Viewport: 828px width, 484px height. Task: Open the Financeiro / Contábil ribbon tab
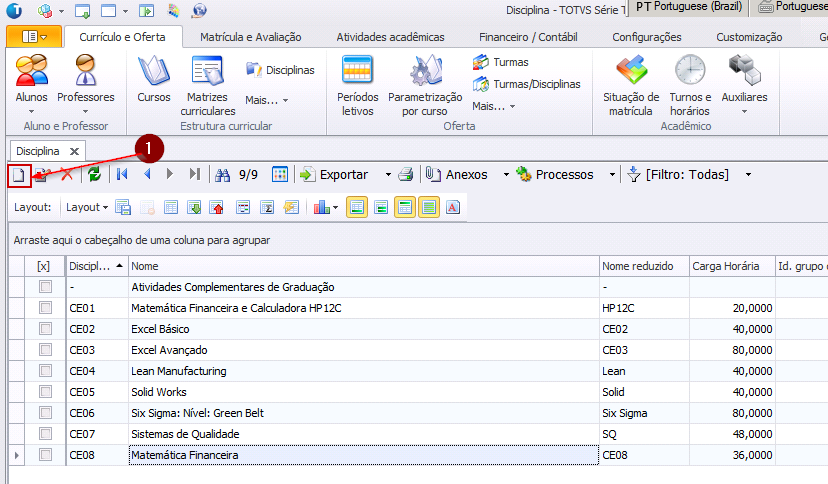(528, 37)
